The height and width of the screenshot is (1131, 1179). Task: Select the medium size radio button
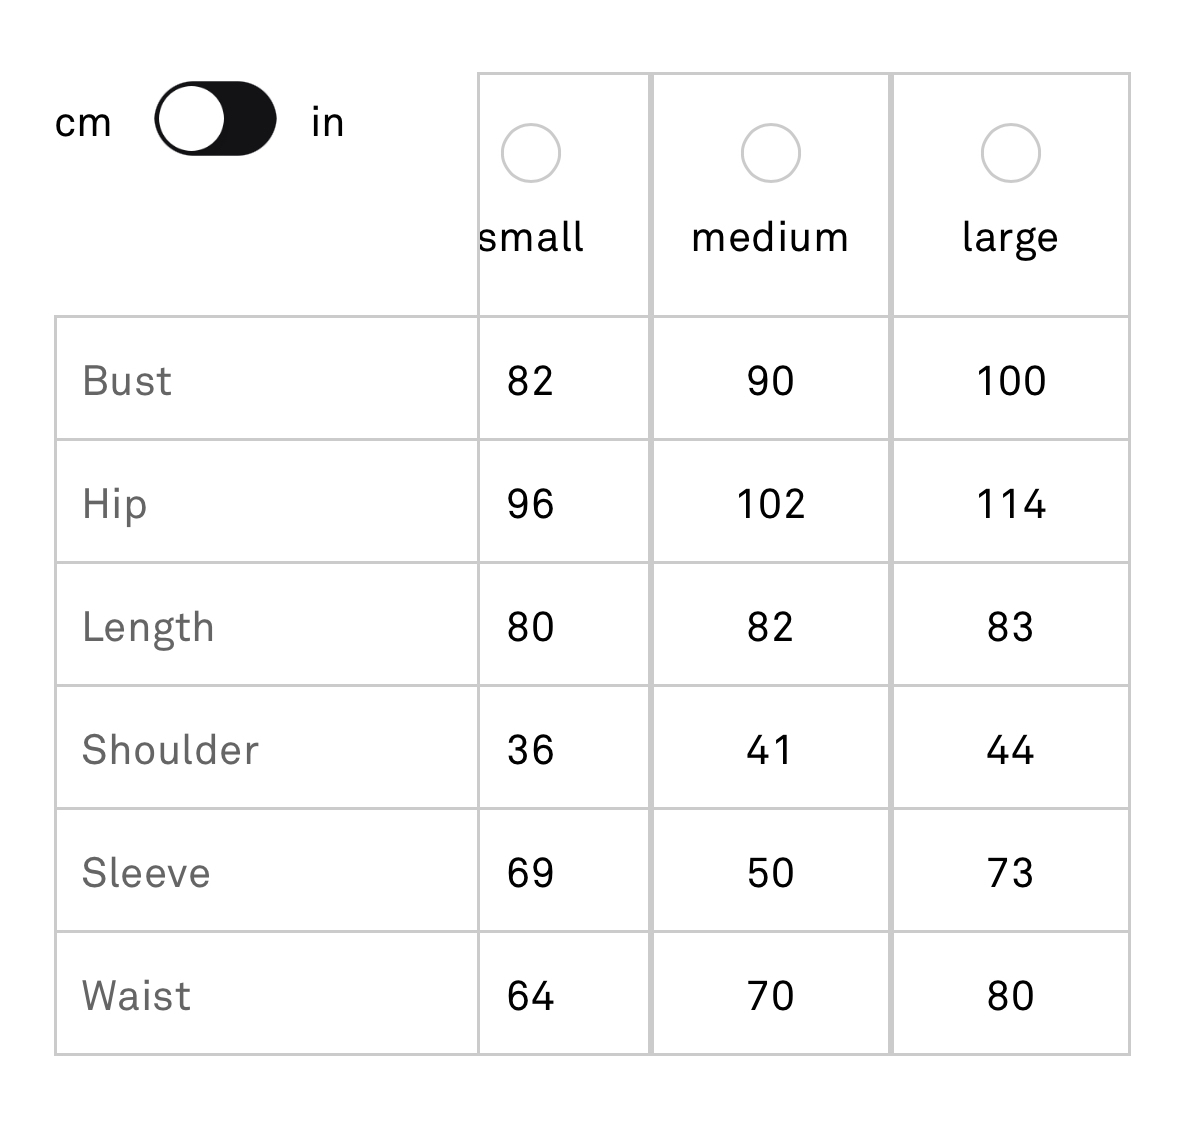pos(771,153)
